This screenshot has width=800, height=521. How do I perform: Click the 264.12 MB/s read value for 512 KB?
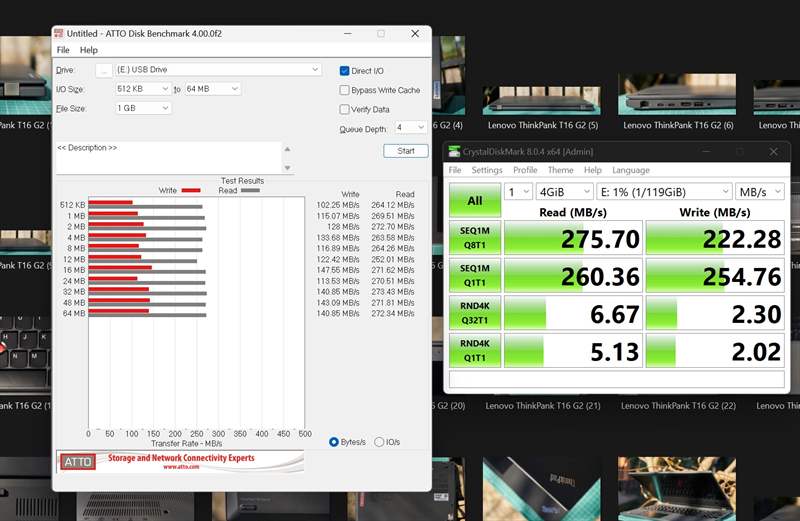[392, 205]
